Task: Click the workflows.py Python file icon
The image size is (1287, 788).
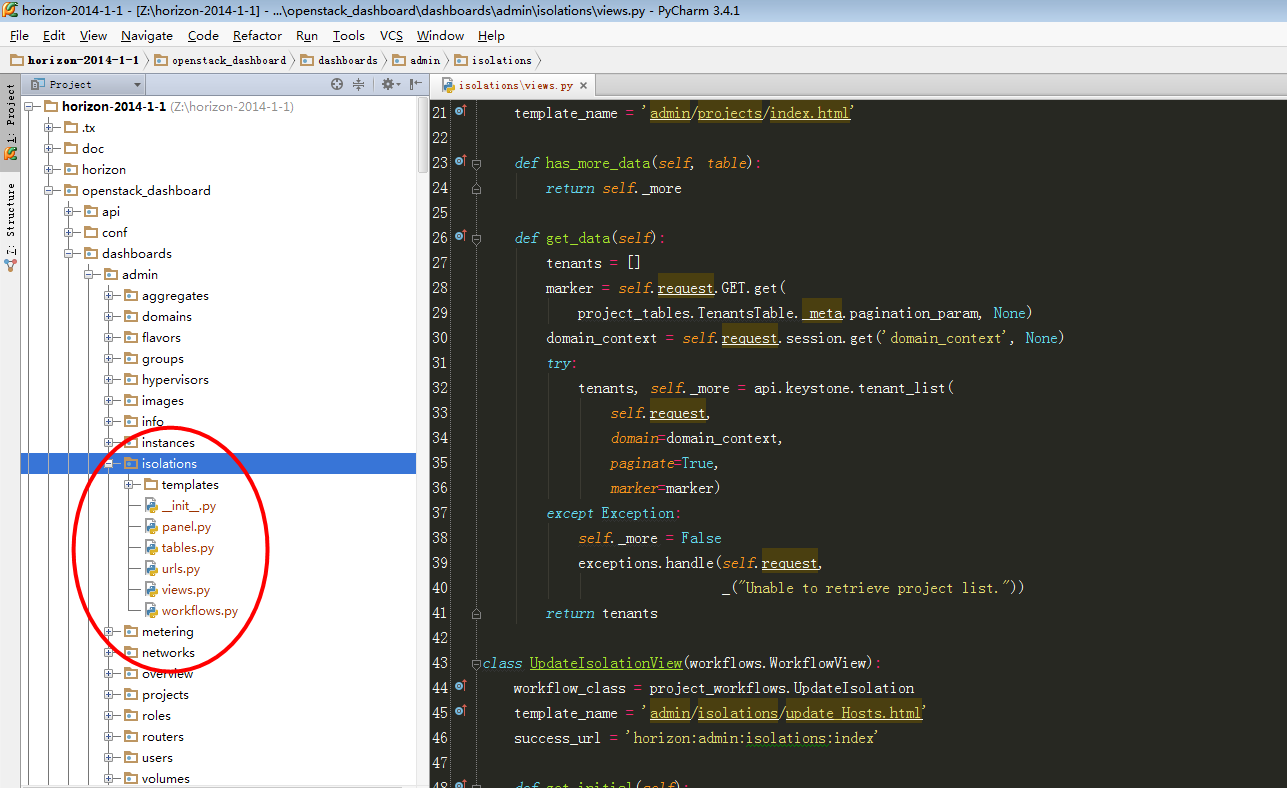Action: (151, 611)
